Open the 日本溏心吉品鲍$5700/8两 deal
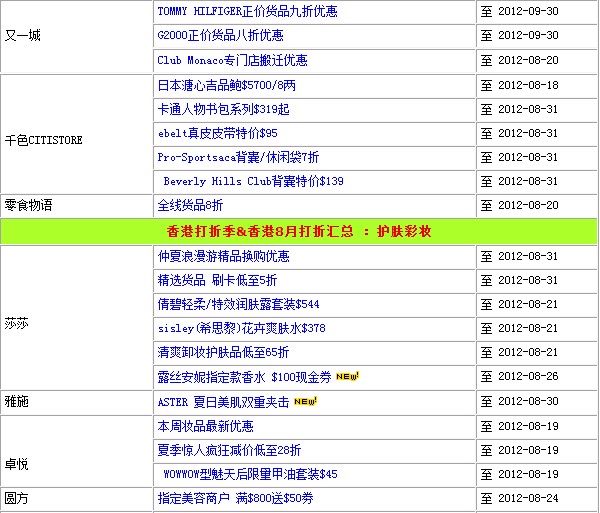600x513 pixels. tap(226, 85)
